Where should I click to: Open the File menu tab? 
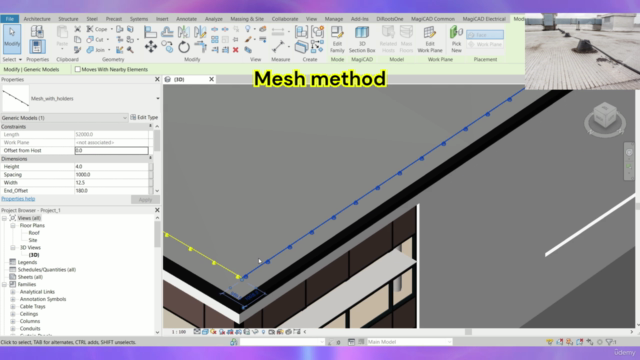(x=9, y=19)
